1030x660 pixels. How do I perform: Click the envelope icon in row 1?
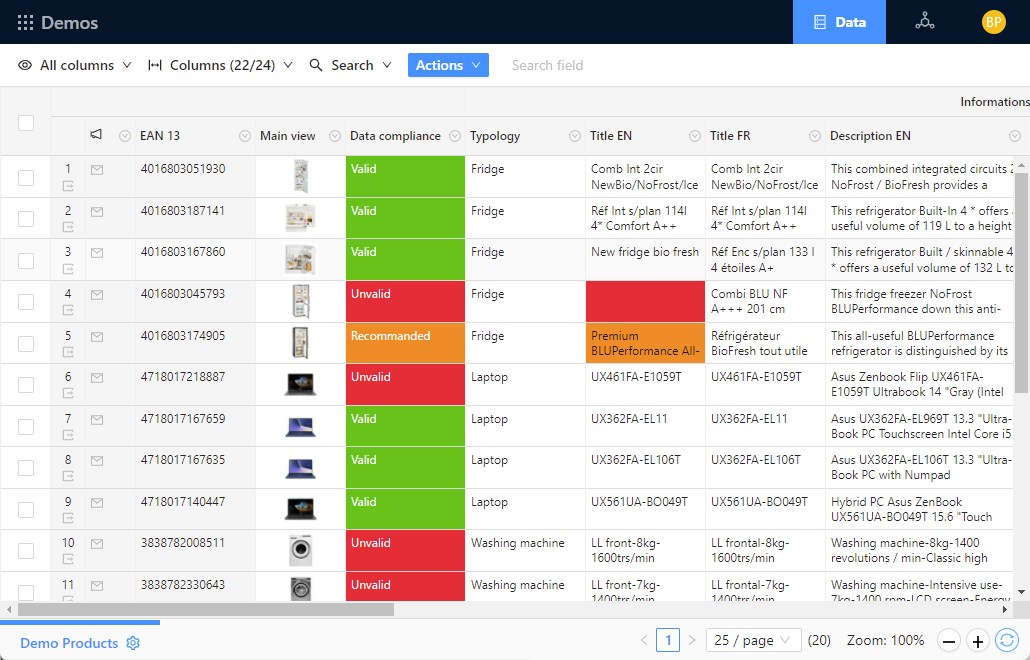click(97, 170)
